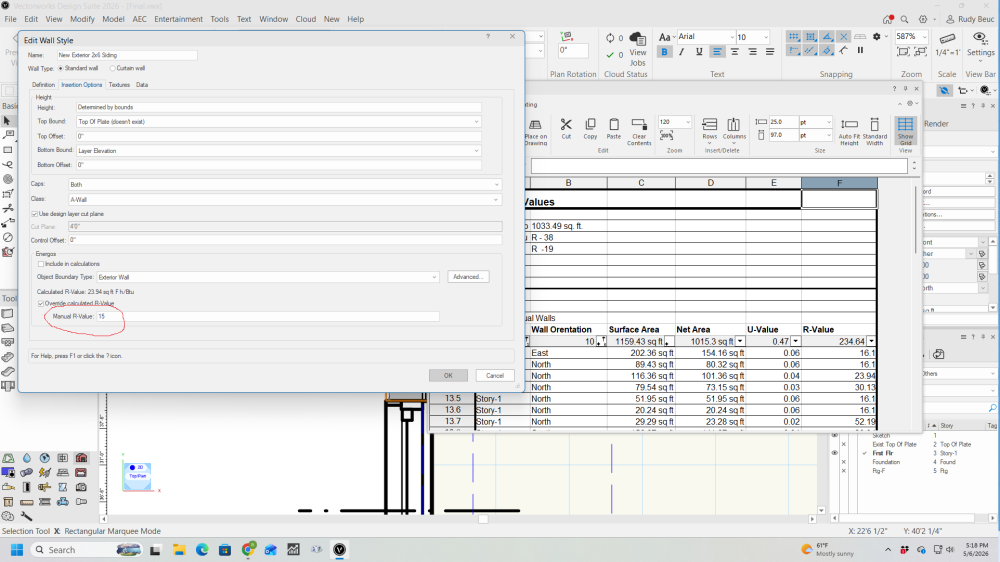Toggle Use design layer cut plane checkbox
This screenshot has height=562, width=1000.
(x=34, y=214)
